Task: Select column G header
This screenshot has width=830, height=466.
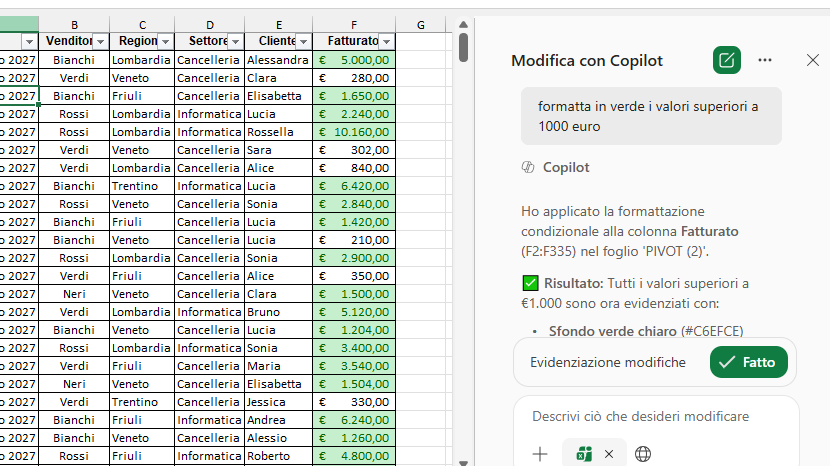Action: [421, 24]
